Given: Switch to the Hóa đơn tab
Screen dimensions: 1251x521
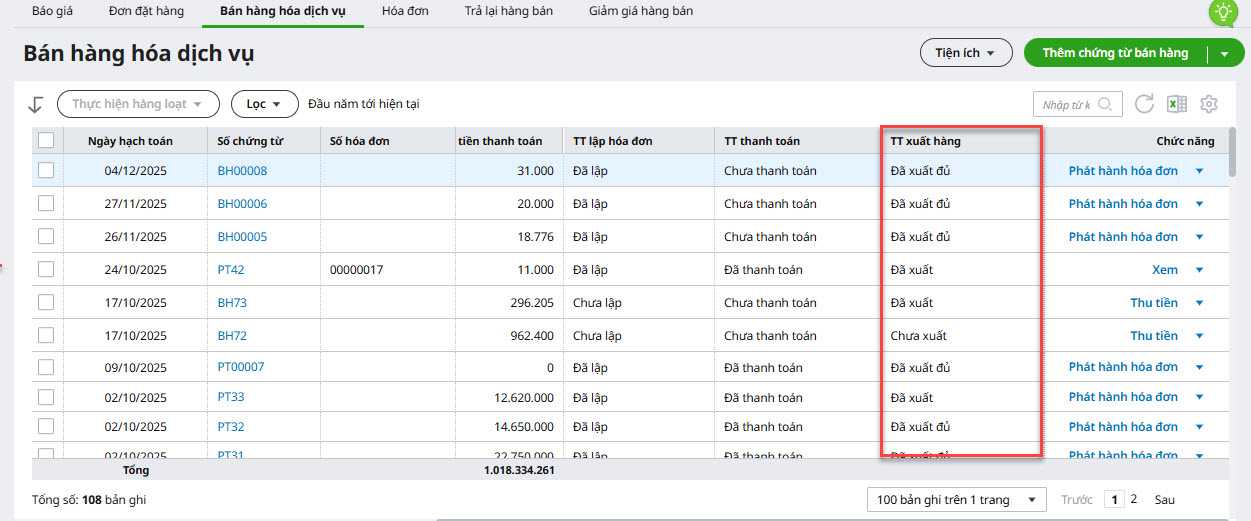Looking at the screenshot, I should point(406,11).
